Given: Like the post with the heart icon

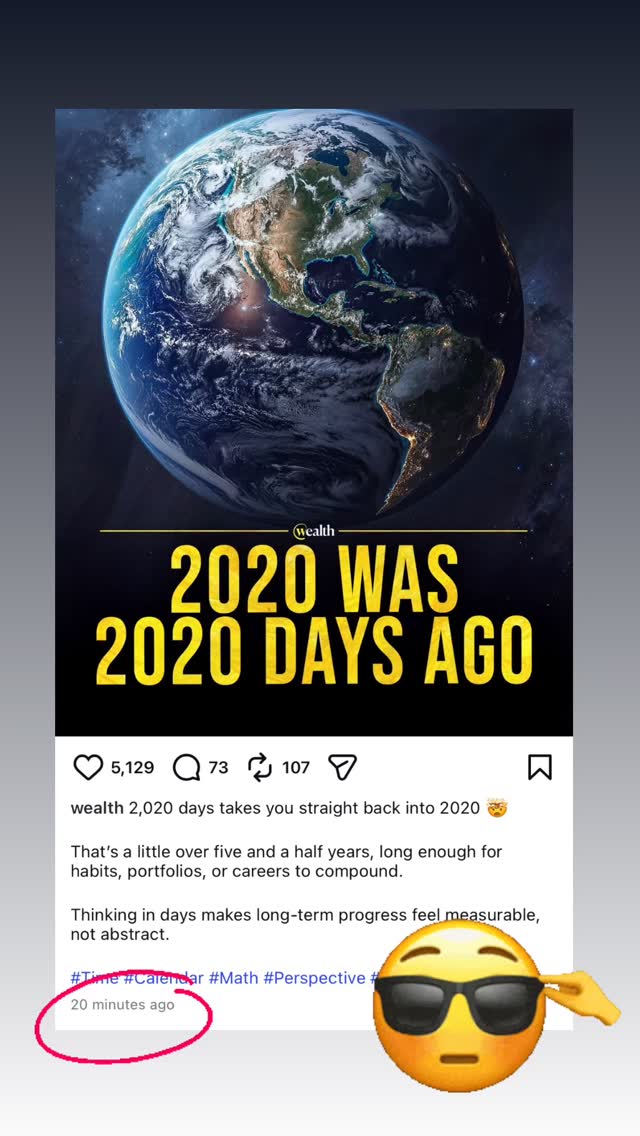Looking at the screenshot, I should pos(89,768).
